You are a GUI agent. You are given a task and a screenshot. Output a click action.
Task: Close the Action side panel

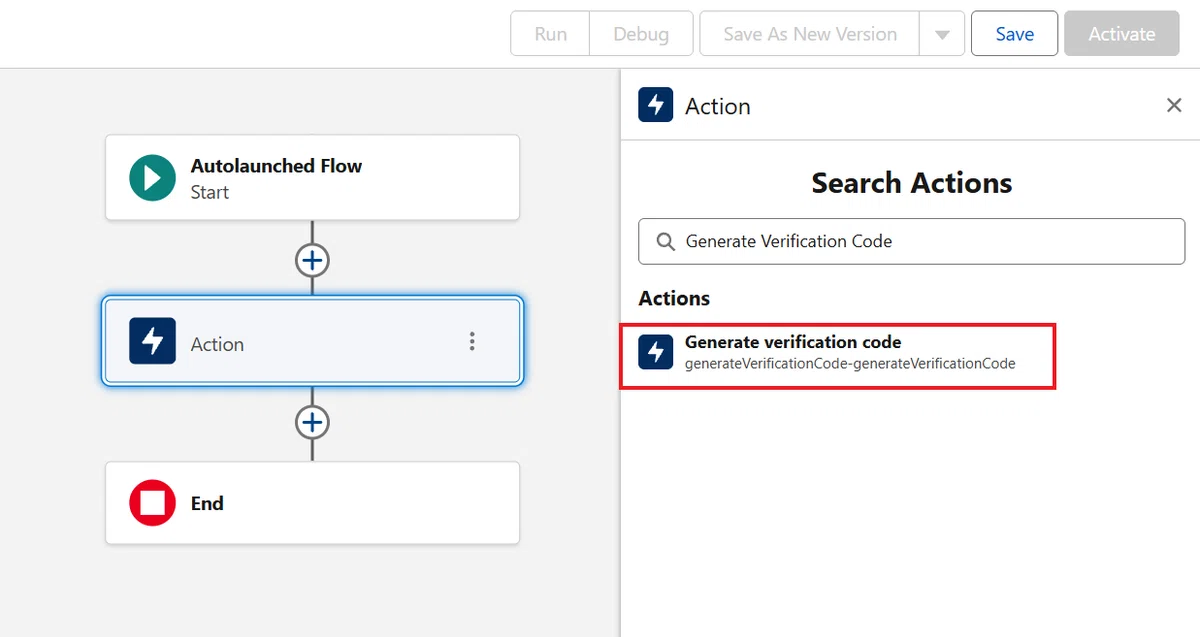pos(1174,105)
